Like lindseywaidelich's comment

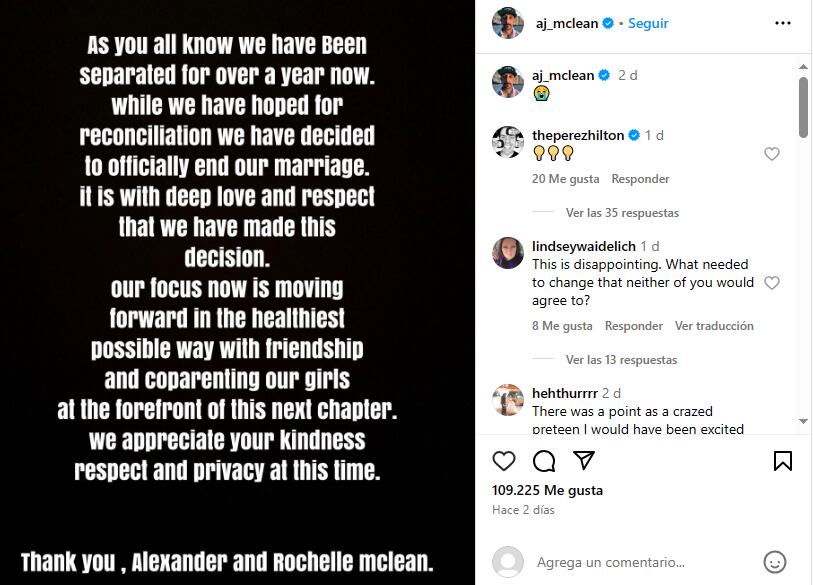[x=772, y=283]
